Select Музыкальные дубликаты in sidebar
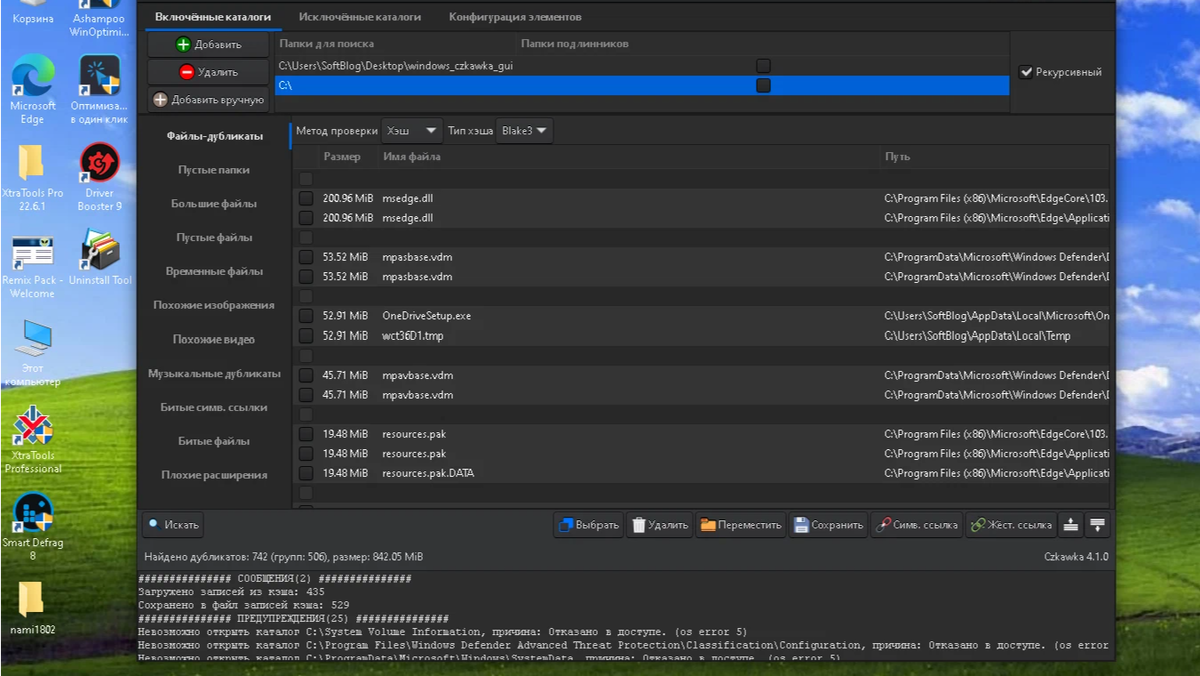Image resolution: width=1200 pixels, height=676 pixels. [x=214, y=374]
